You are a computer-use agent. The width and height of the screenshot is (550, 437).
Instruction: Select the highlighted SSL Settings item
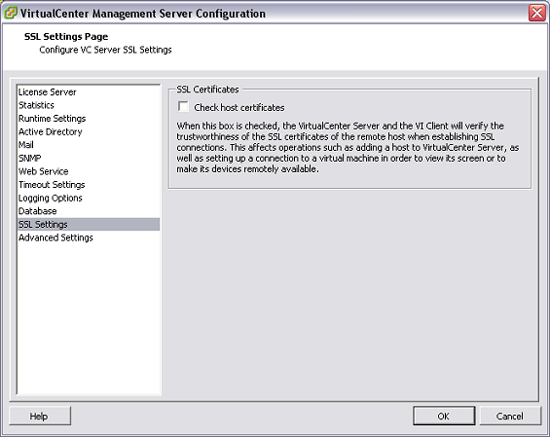[88, 224]
